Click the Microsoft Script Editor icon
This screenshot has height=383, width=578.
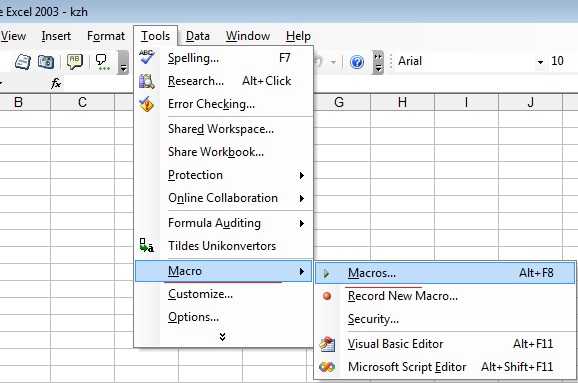point(327,367)
